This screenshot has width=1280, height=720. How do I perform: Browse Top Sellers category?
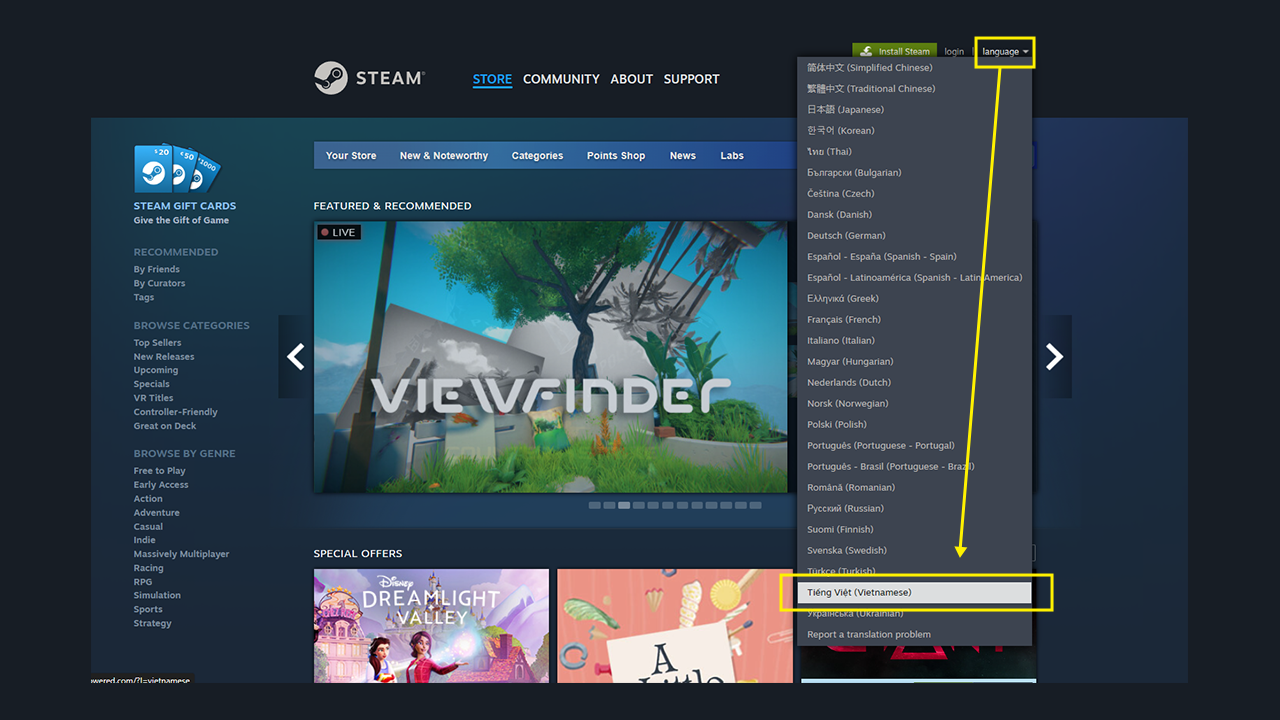tap(158, 343)
